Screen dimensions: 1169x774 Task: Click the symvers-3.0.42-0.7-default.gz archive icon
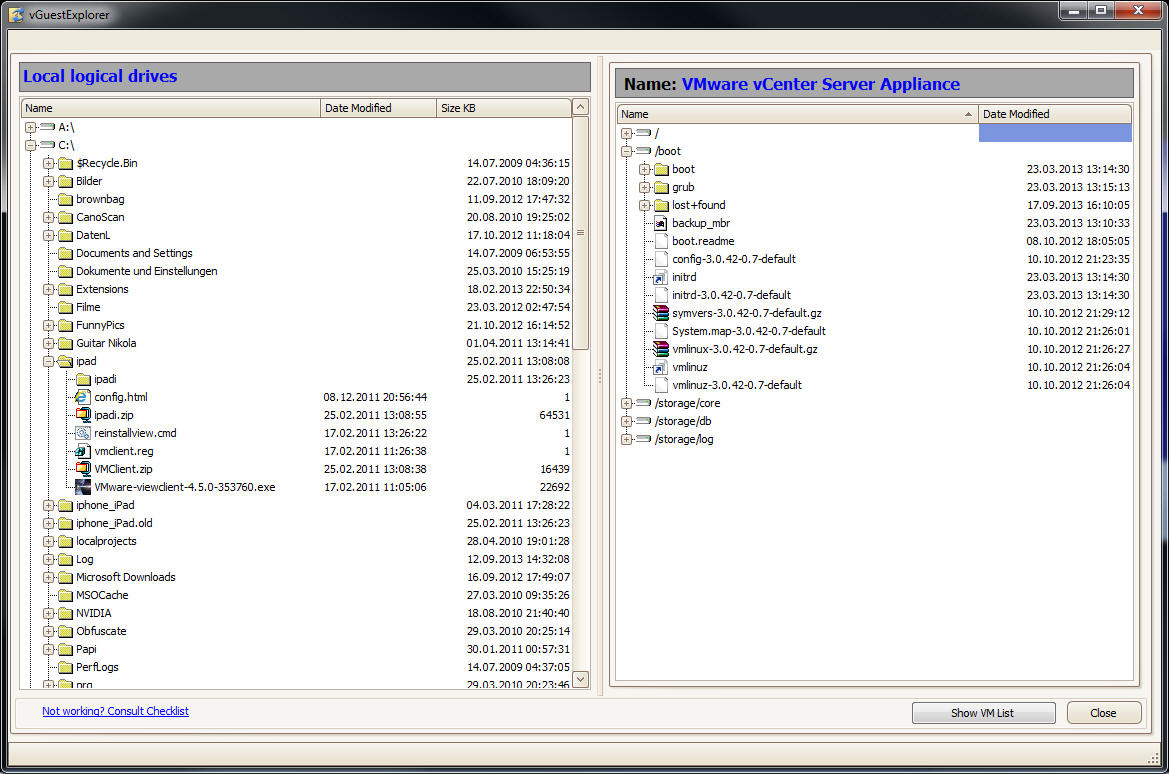tap(661, 312)
